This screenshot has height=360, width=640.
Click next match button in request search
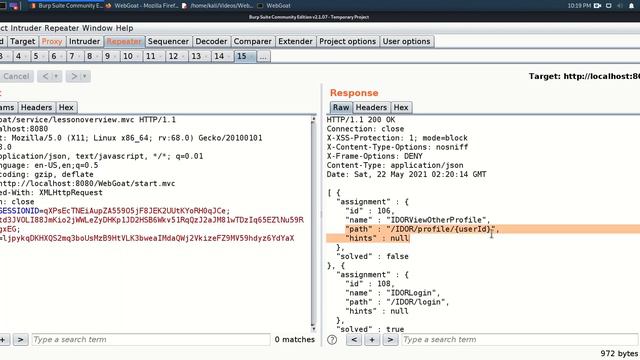coord(20,339)
